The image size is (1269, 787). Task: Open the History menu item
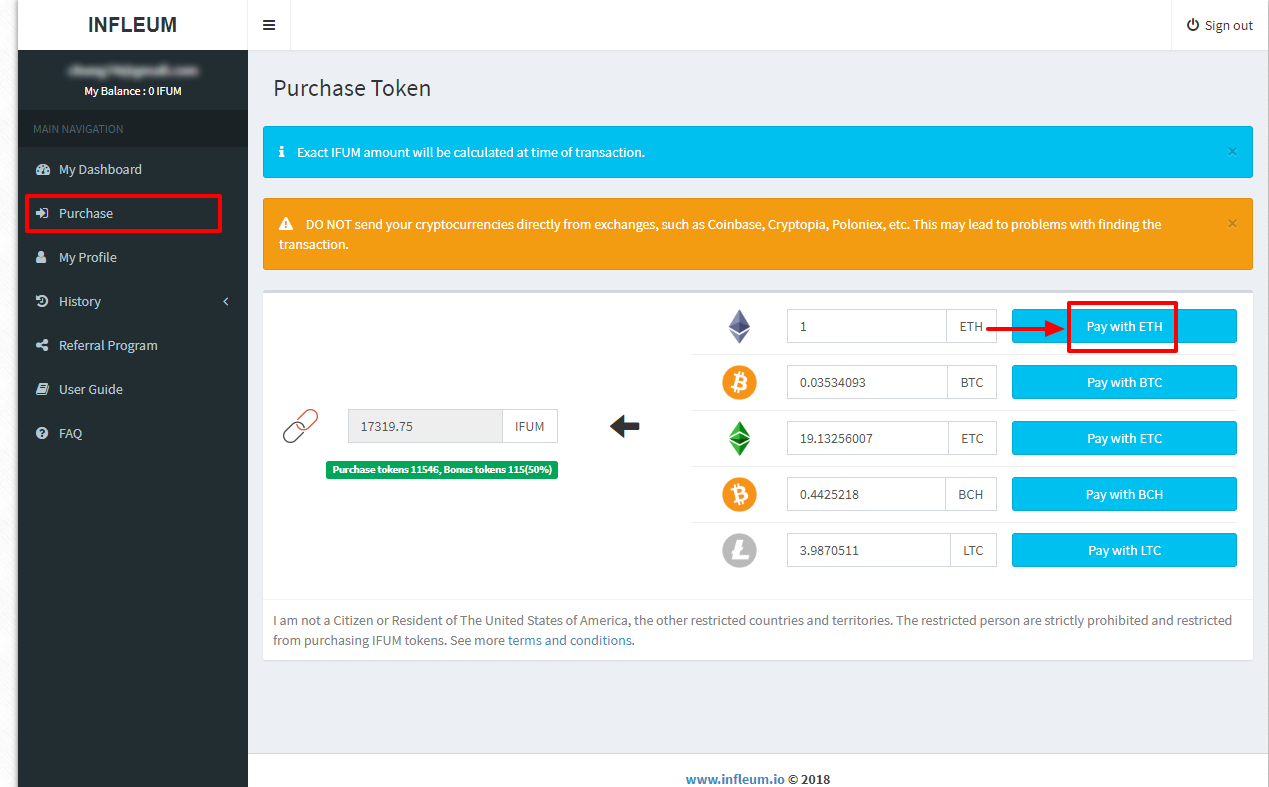pyautogui.click(x=133, y=301)
